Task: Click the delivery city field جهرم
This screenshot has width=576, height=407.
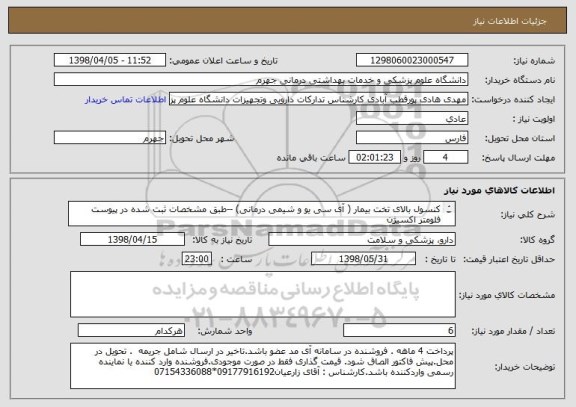Action: click(x=110, y=138)
